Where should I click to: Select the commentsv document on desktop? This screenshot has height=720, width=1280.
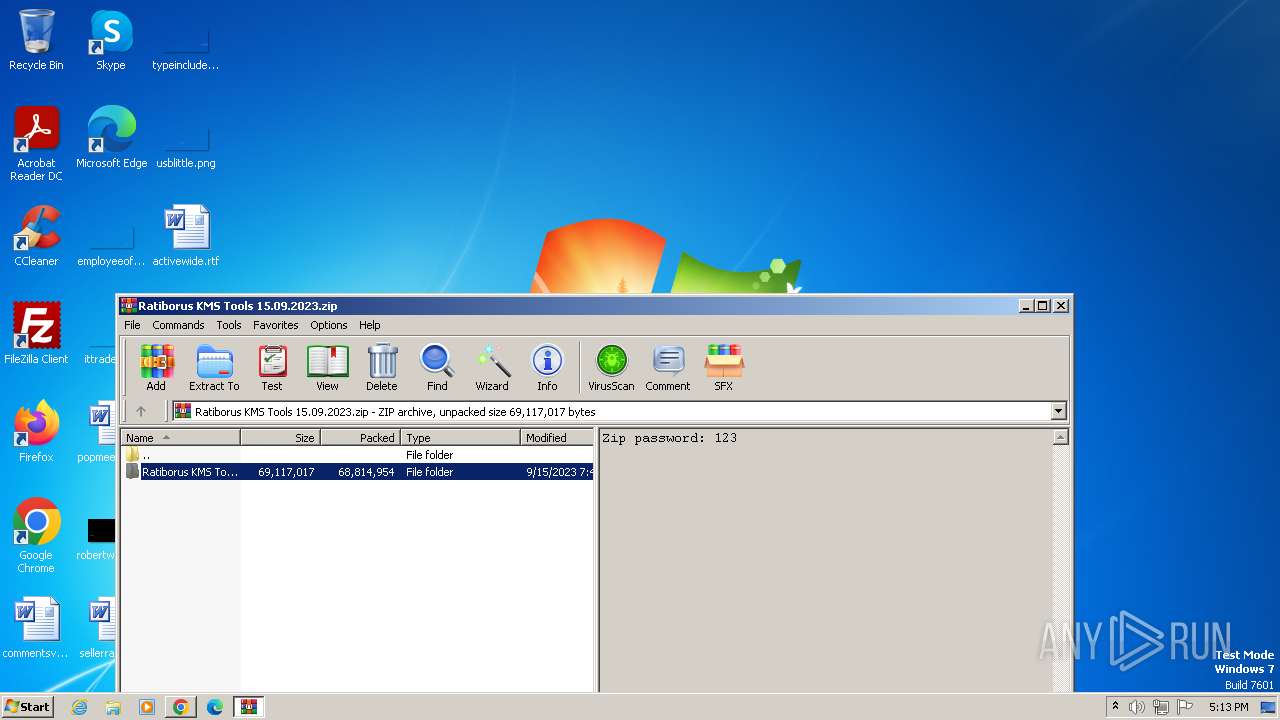36,628
